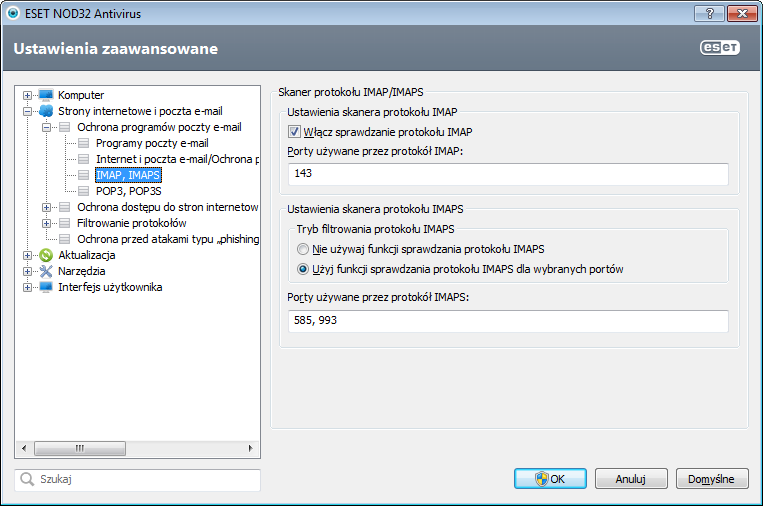763x506 pixels.
Task: Expand the Interfejs użytkownika tree node
Action: click(x=27, y=288)
